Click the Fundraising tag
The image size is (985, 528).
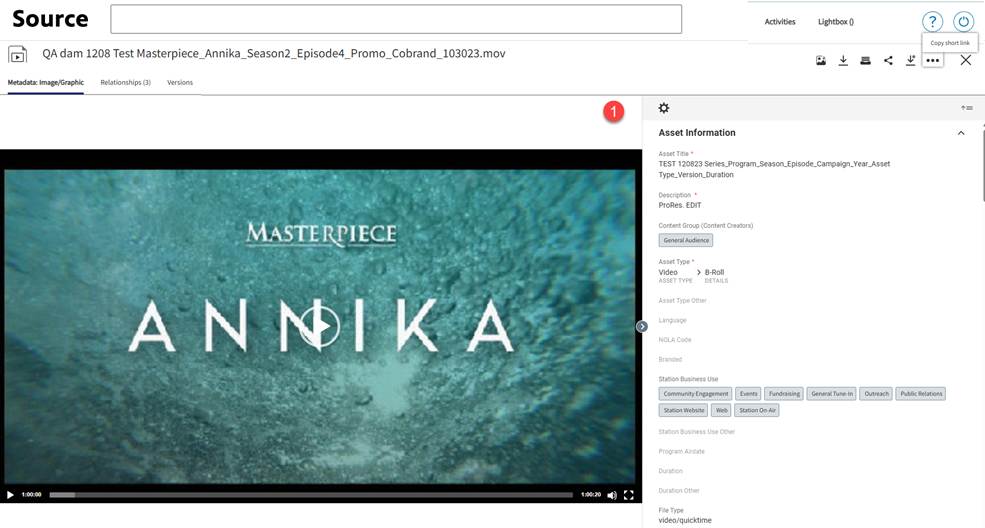784,394
